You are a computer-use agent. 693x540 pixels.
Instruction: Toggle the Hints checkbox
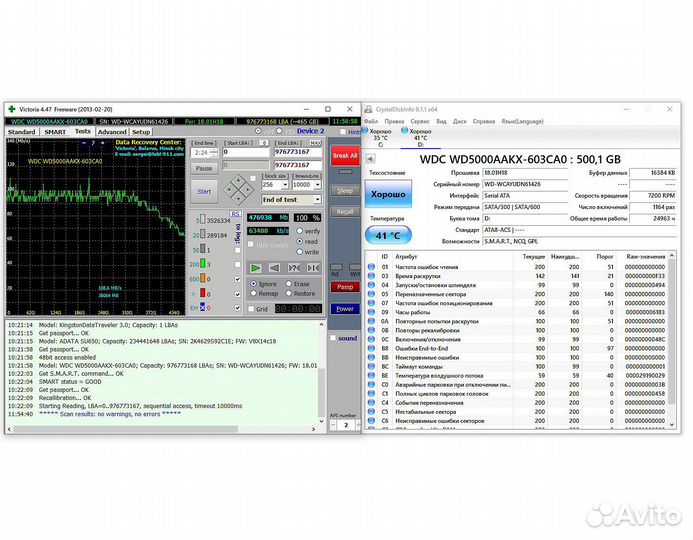(343, 131)
